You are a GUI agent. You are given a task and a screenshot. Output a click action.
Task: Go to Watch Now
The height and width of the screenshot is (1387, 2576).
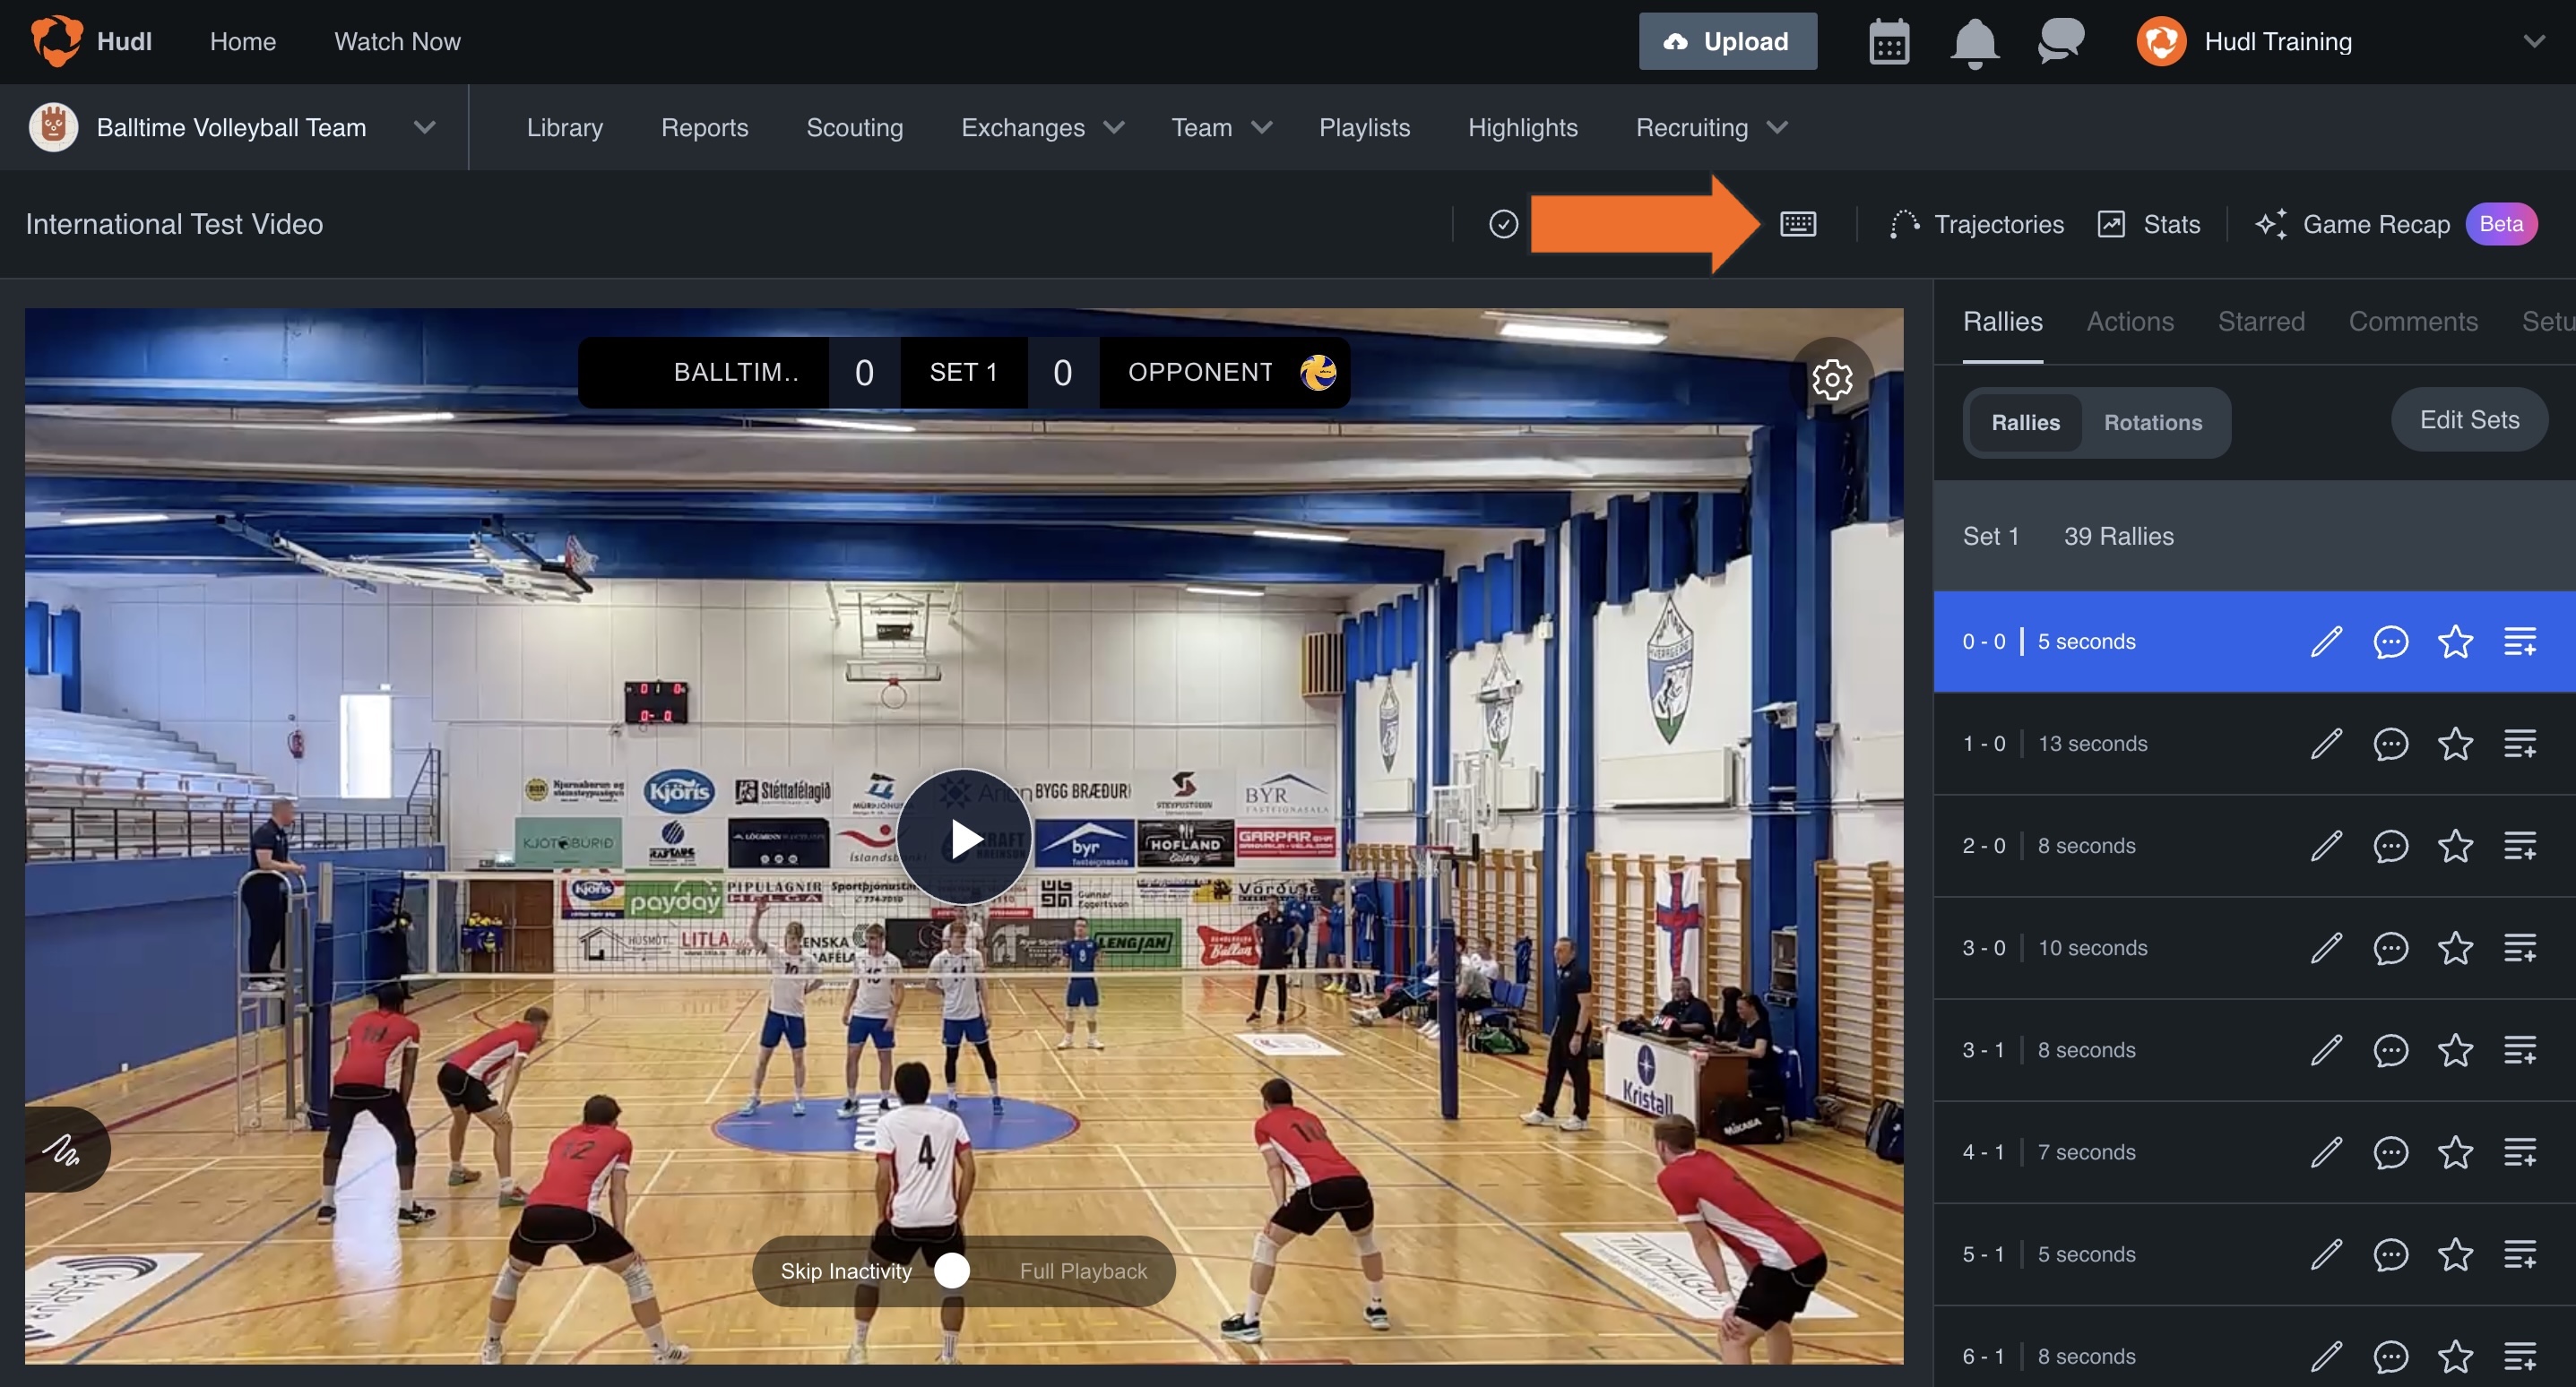click(x=397, y=41)
